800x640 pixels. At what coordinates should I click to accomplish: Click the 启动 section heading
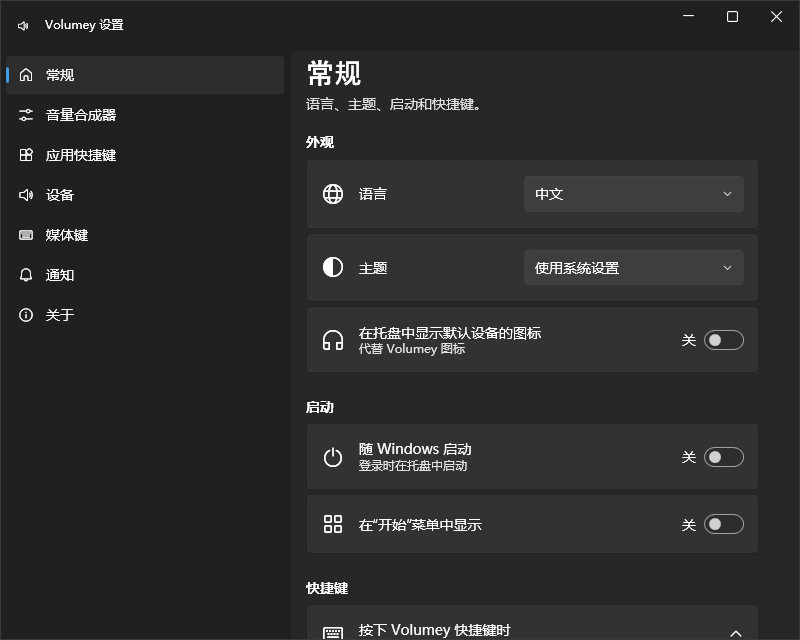pos(320,407)
